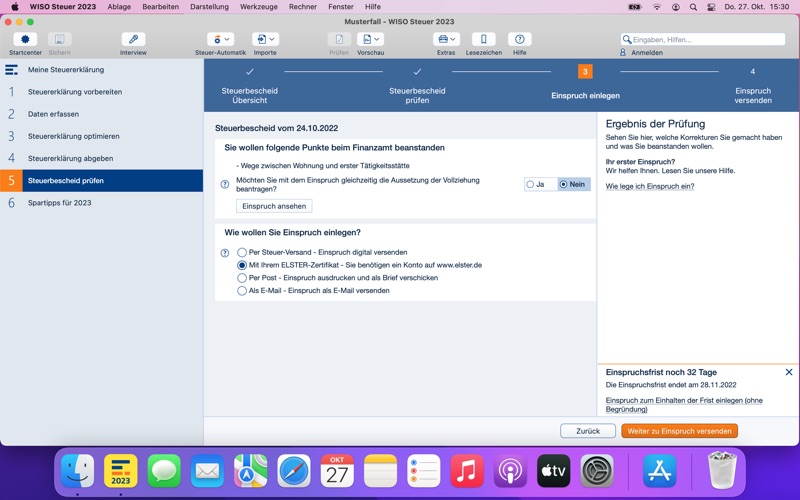Screen dimensions: 800x500
Task: Choose Per Post Brief option
Action: click(242, 278)
